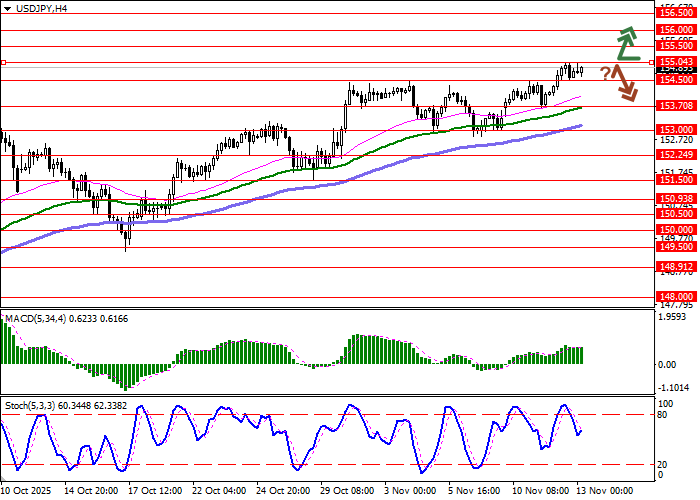The height and width of the screenshot is (500, 700).
Task: Click the current price black label
Action: point(676,70)
